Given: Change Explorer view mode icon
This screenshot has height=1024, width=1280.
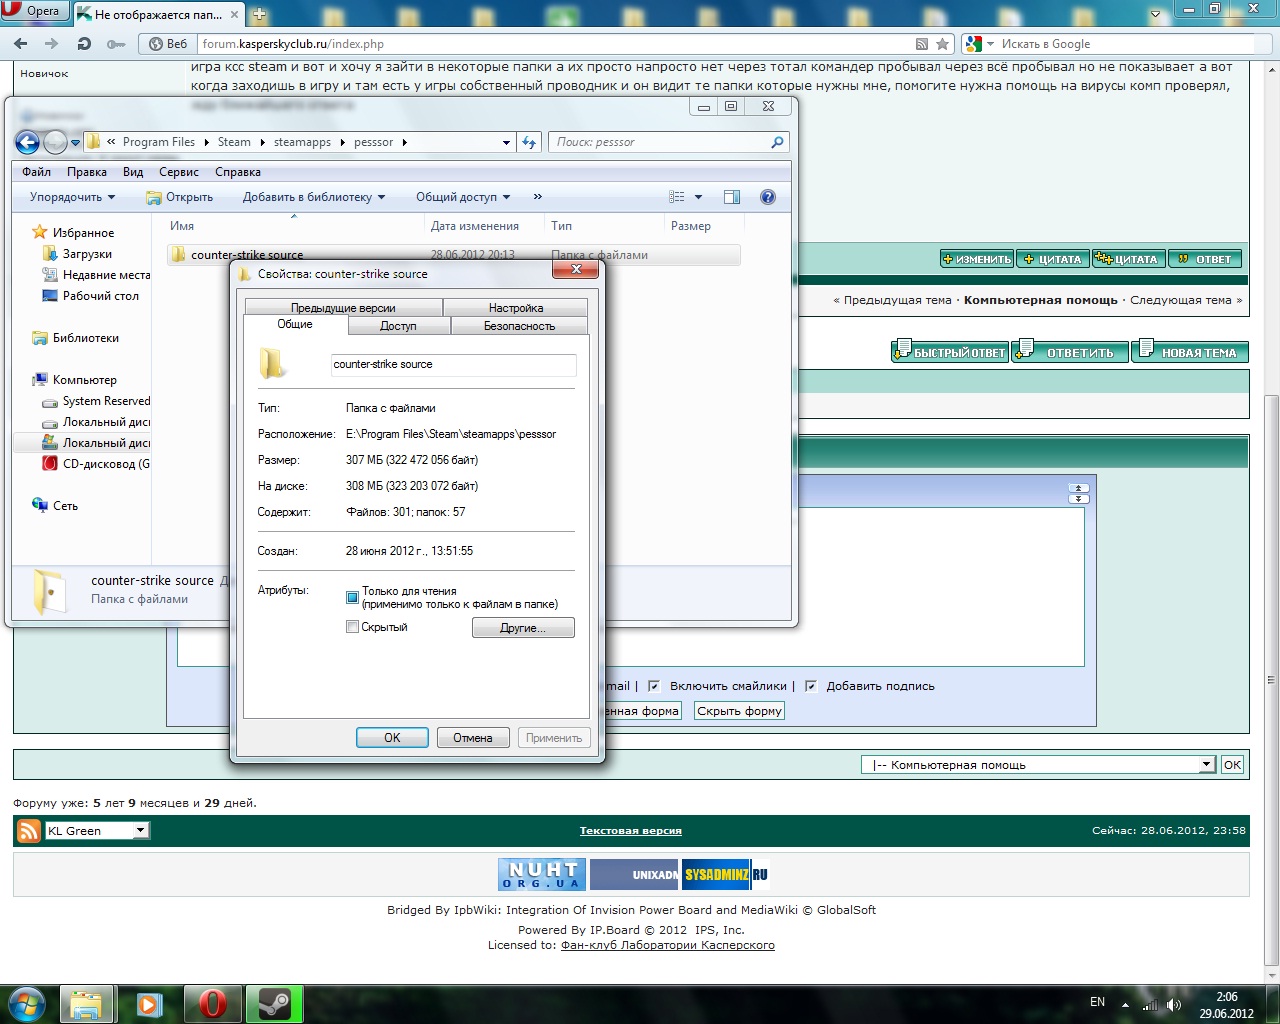Looking at the screenshot, I should (x=677, y=197).
